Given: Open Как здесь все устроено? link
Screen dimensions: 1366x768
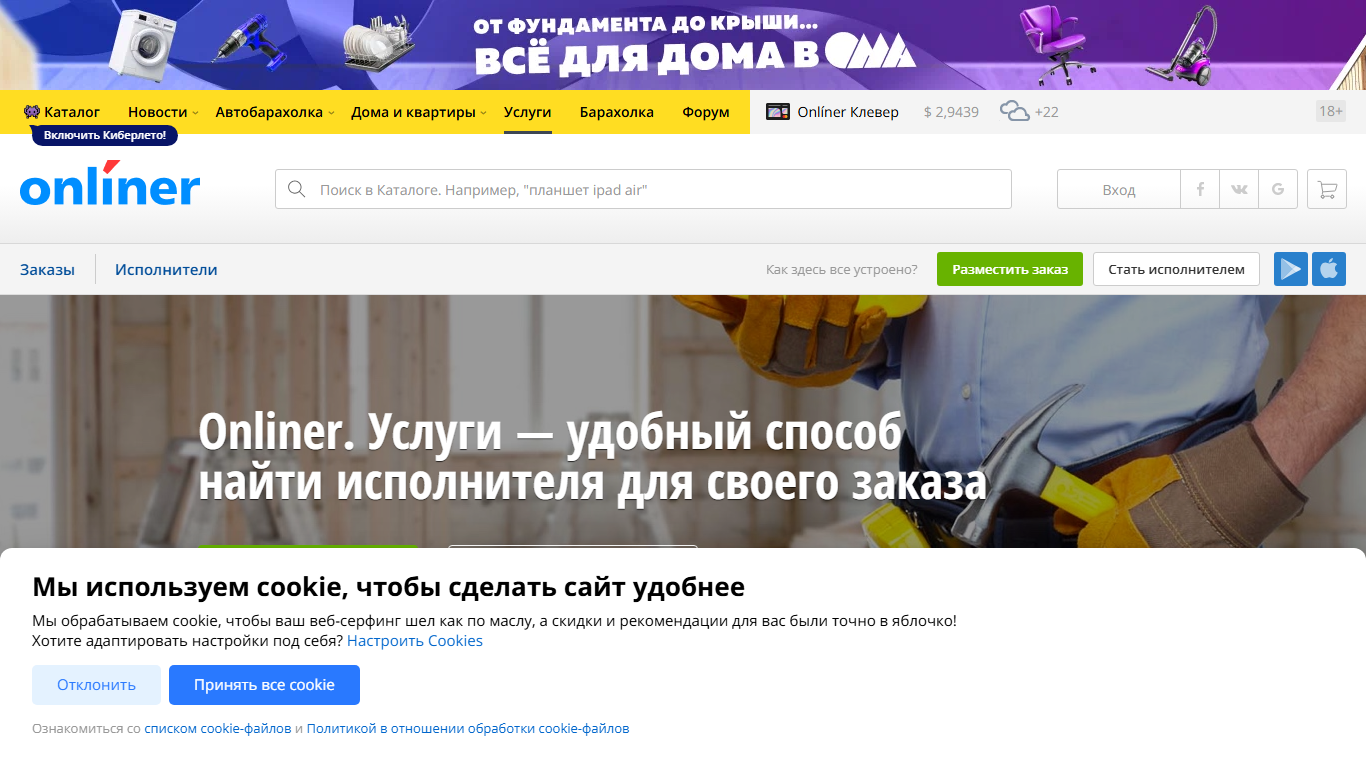Looking at the screenshot, I should tap(842, 269).
